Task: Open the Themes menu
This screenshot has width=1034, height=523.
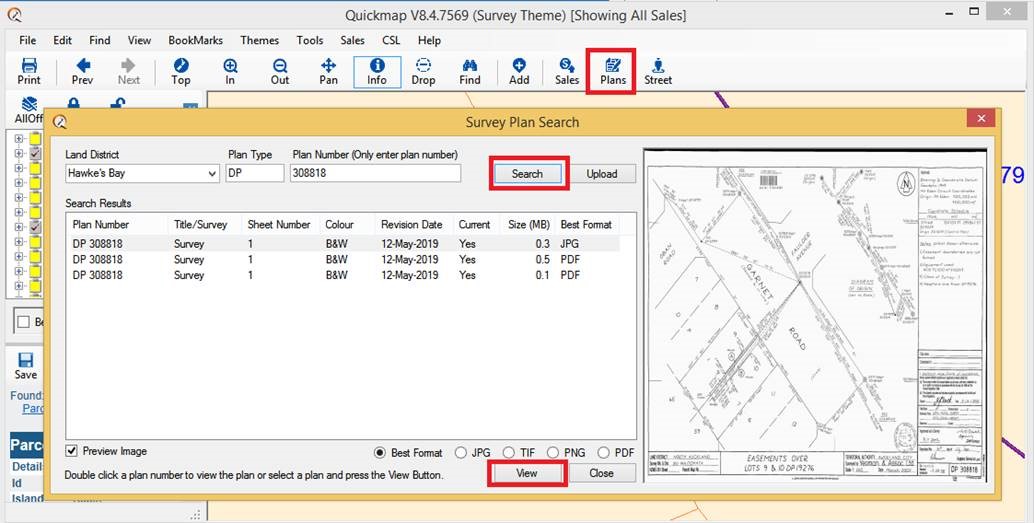Action: (259, 40)
